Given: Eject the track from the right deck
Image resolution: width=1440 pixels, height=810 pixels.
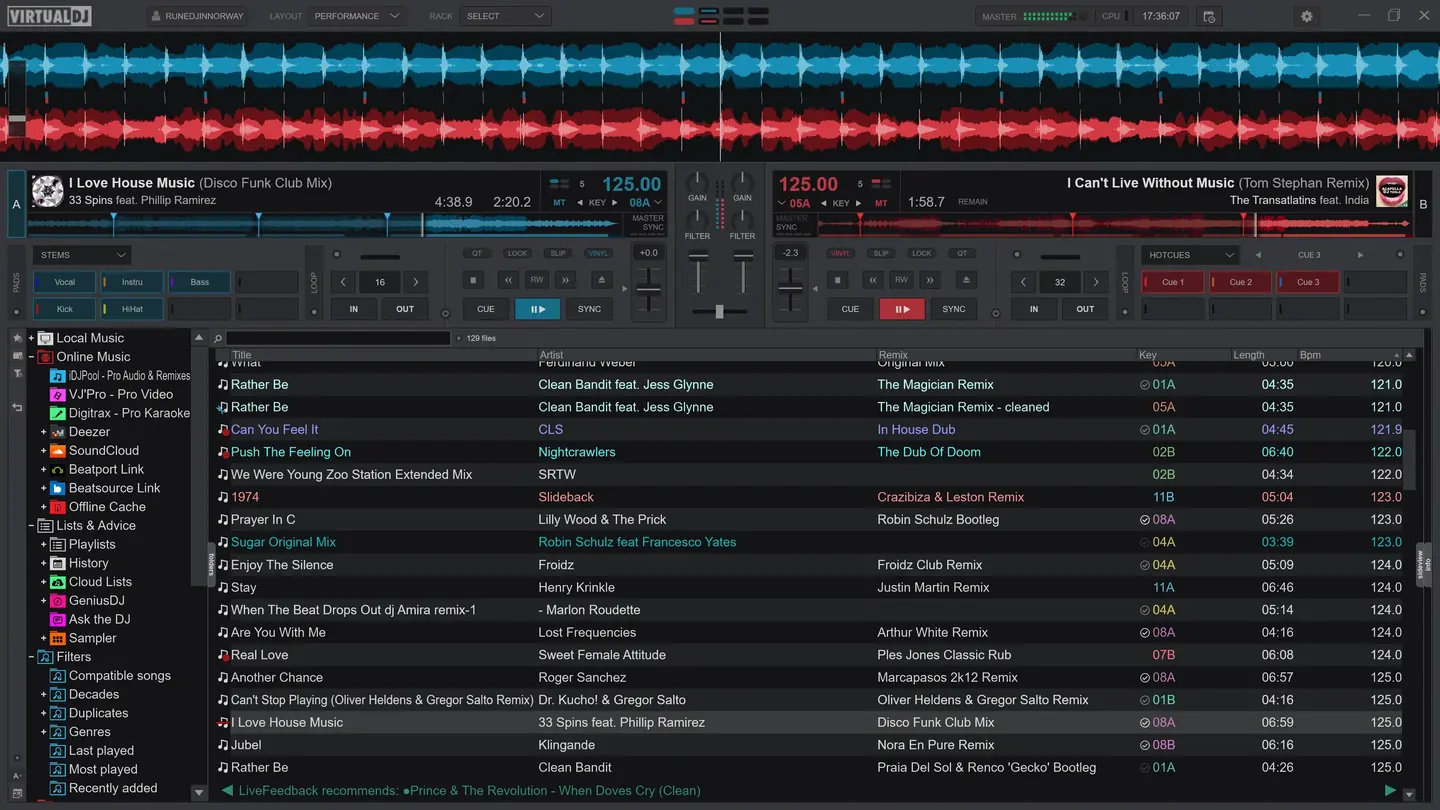Looking at the screenshot, I should (965, 281).
